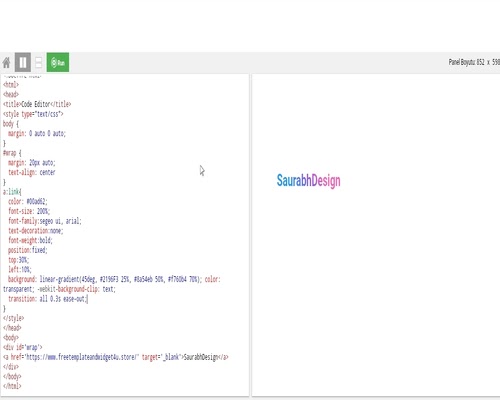Click the 'text-align: center' line

pyautogui.click(x=32, y=172)
